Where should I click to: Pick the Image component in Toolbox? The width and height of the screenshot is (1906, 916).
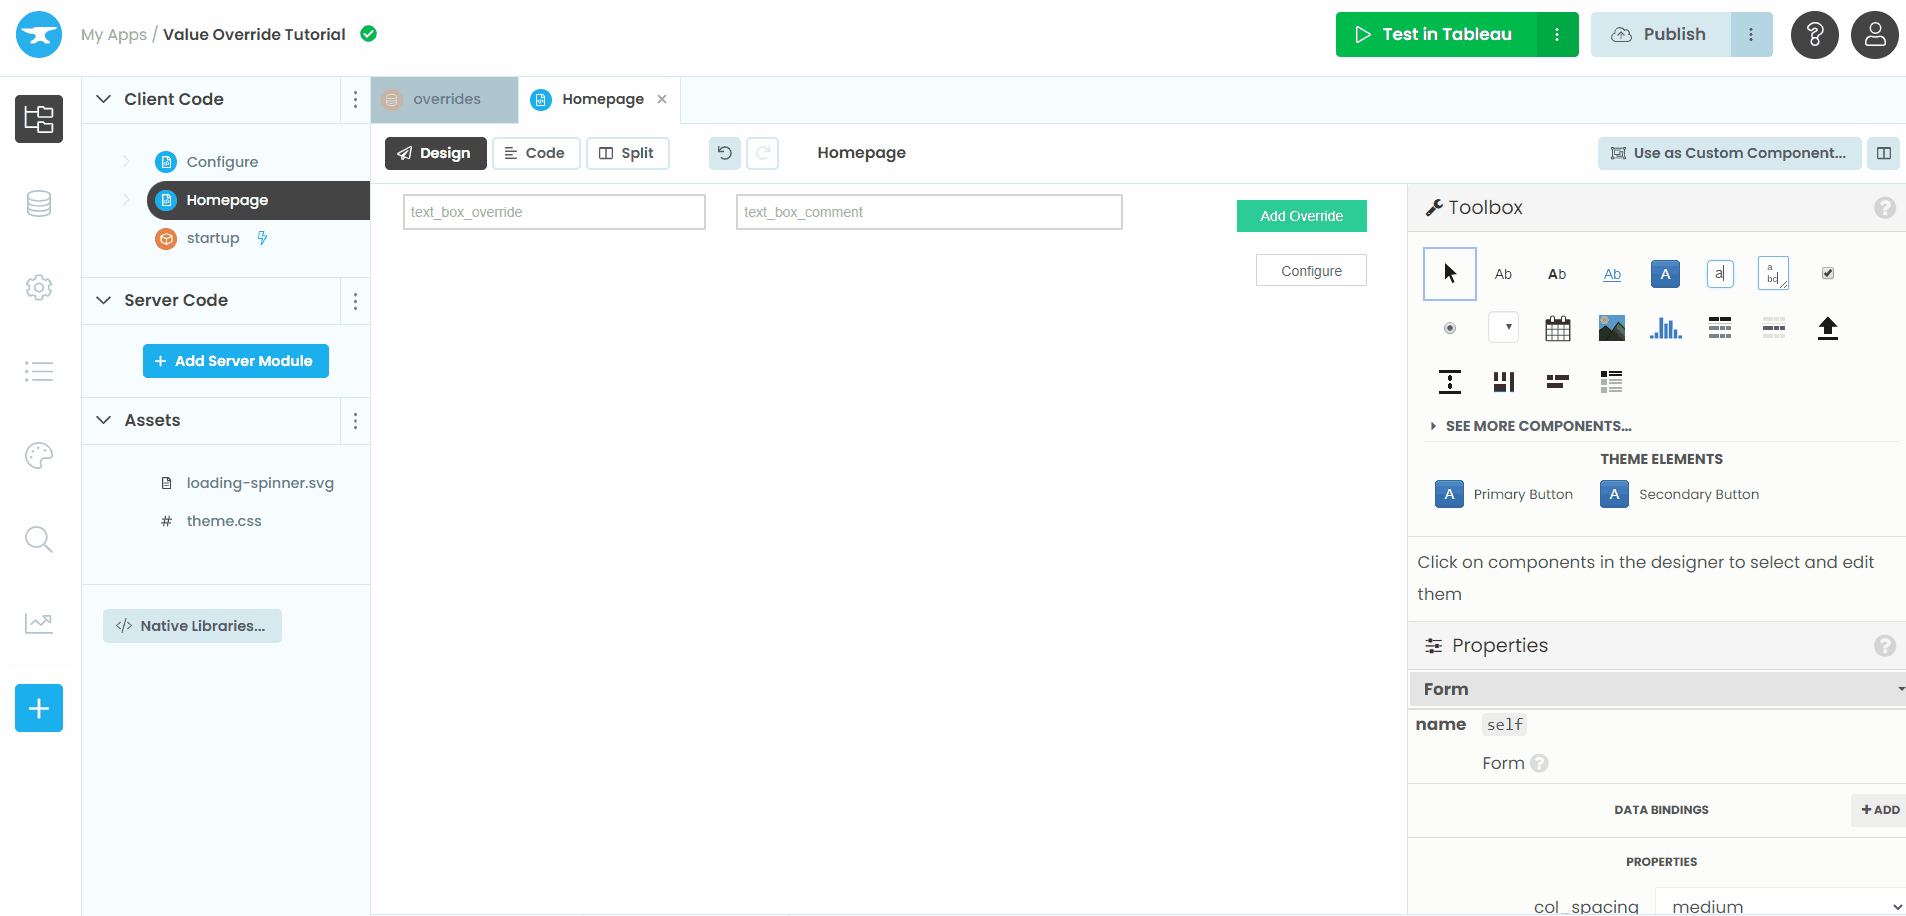[1611, 327]
